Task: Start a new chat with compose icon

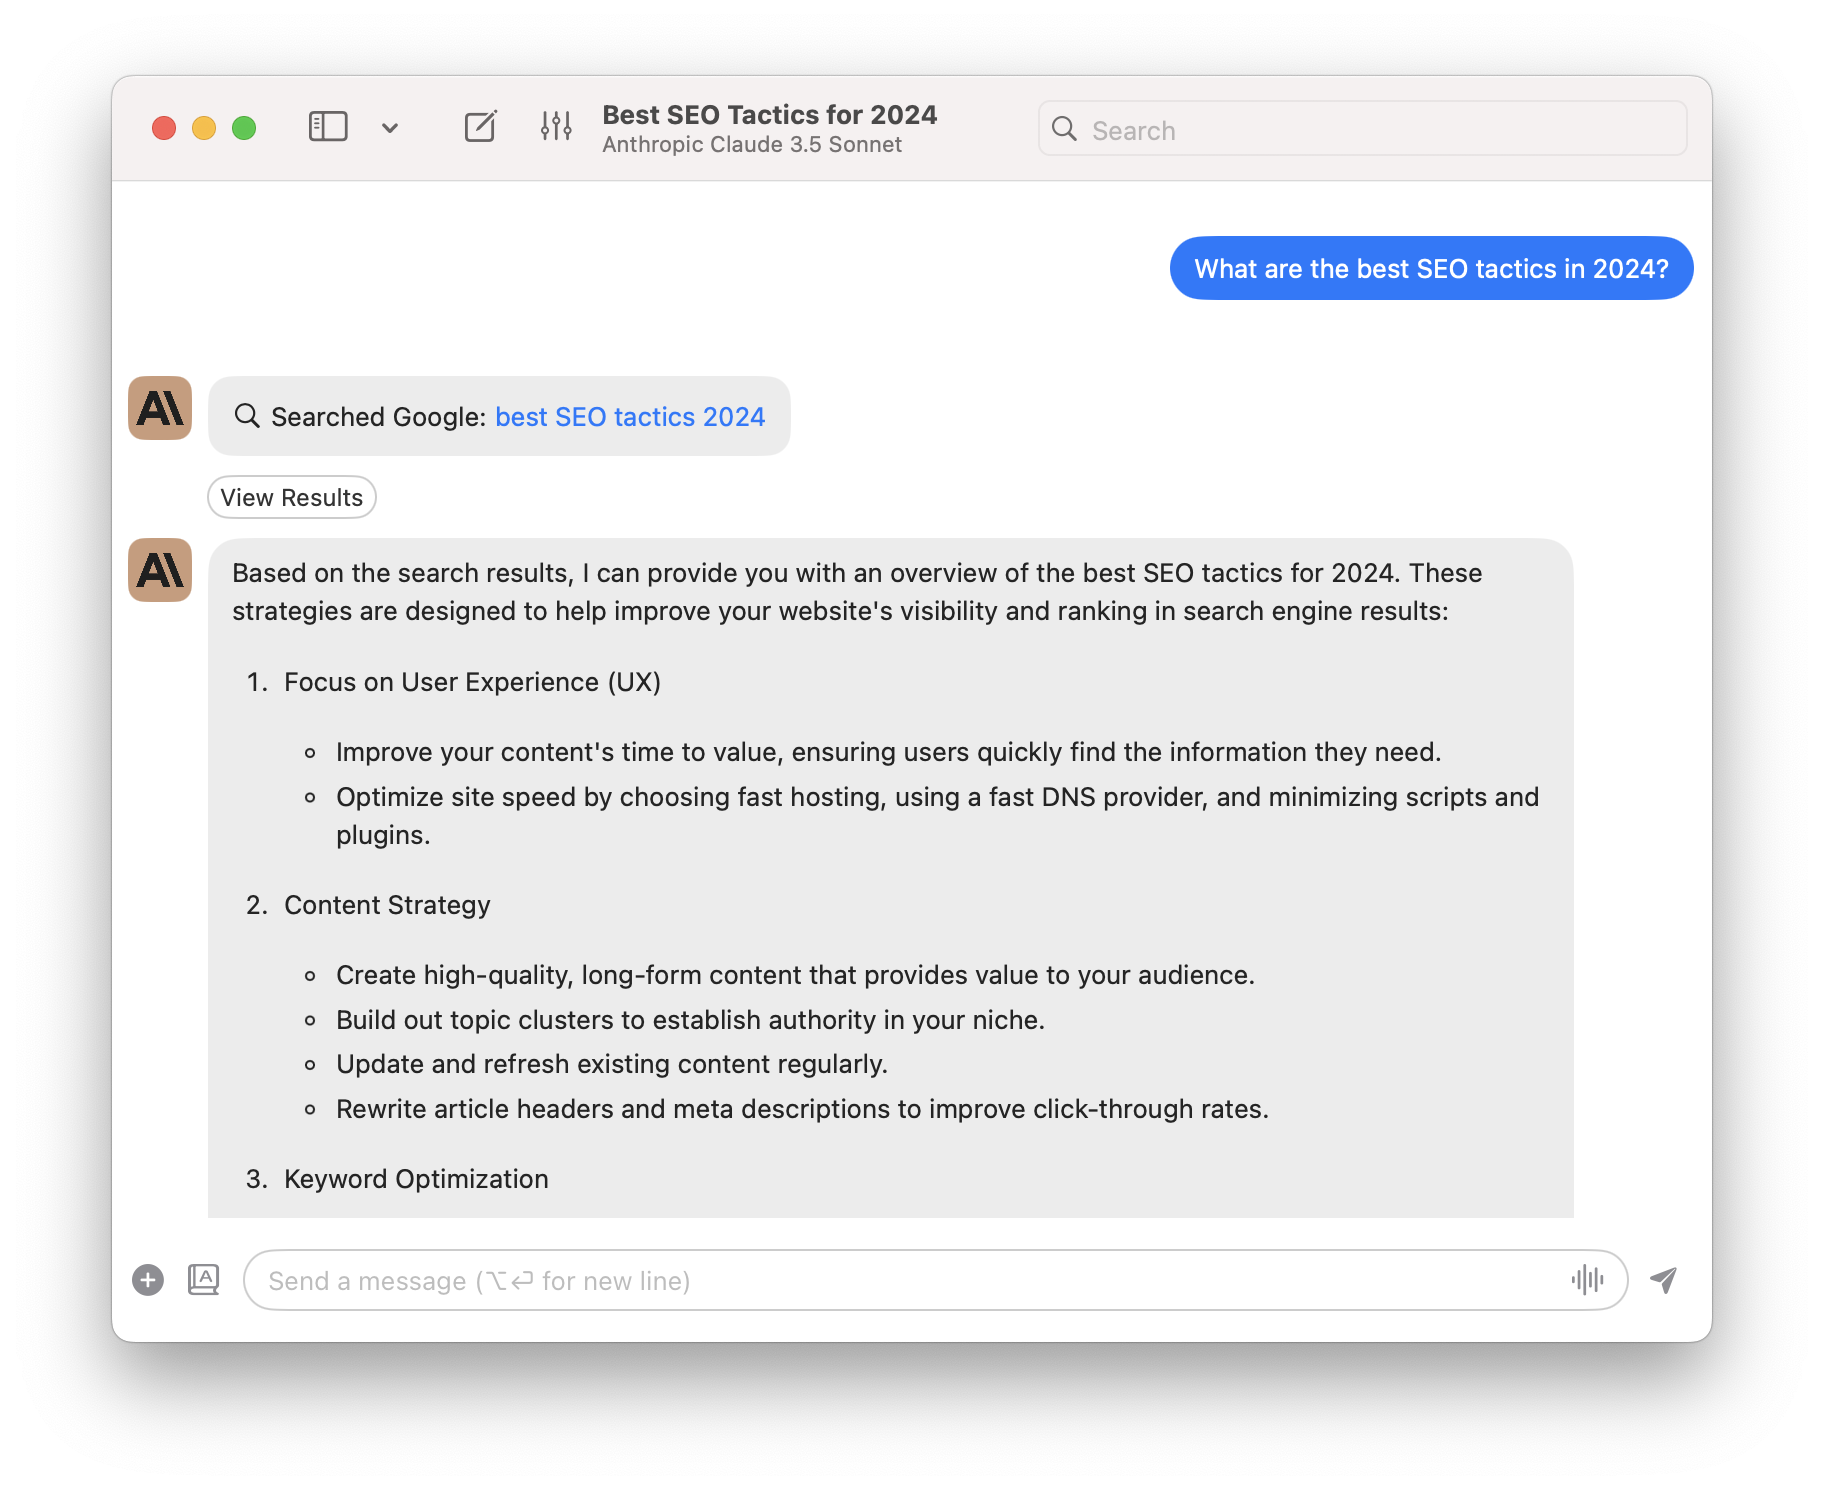Action: (x=480, y=127)
